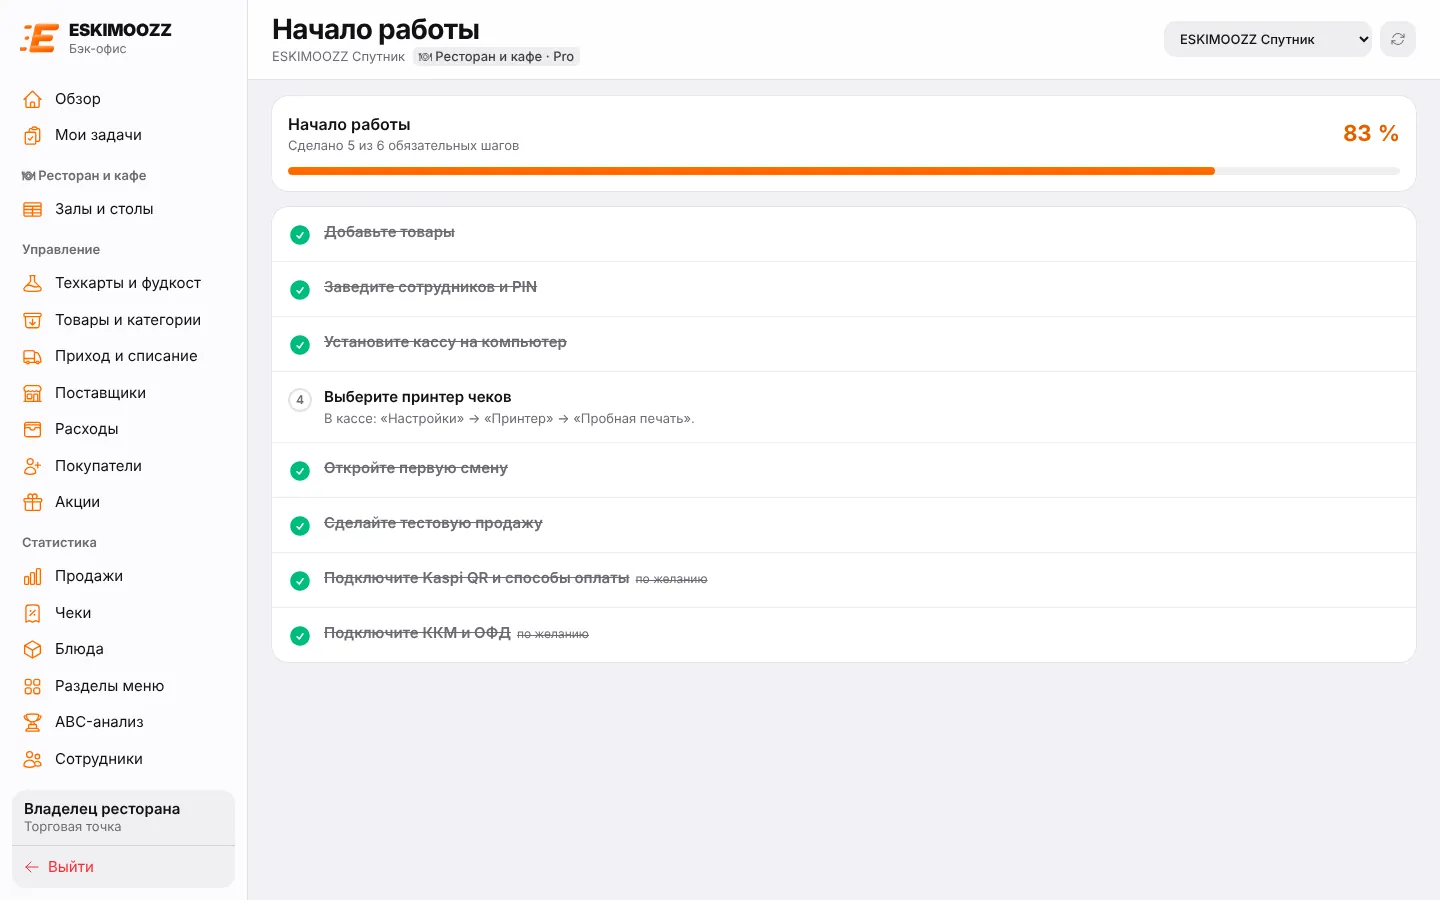Open the ESKIMOOZZ Спутник location dropdown
The height and width of the screenshot is (900, 1440).
click(x=1267, y=39)
